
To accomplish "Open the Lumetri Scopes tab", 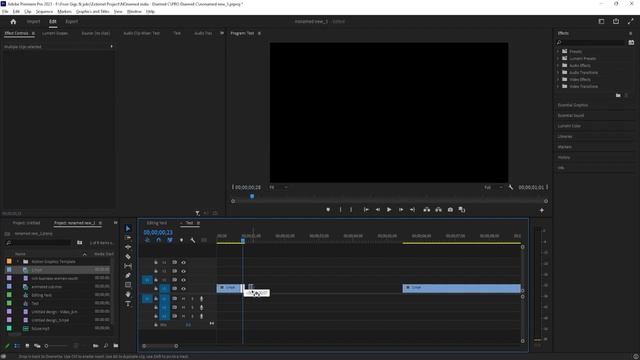I will point(55,33).
